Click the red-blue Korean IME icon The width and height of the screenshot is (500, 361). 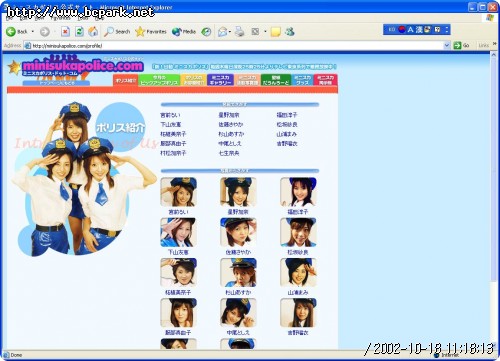click(x=402, y=30)
